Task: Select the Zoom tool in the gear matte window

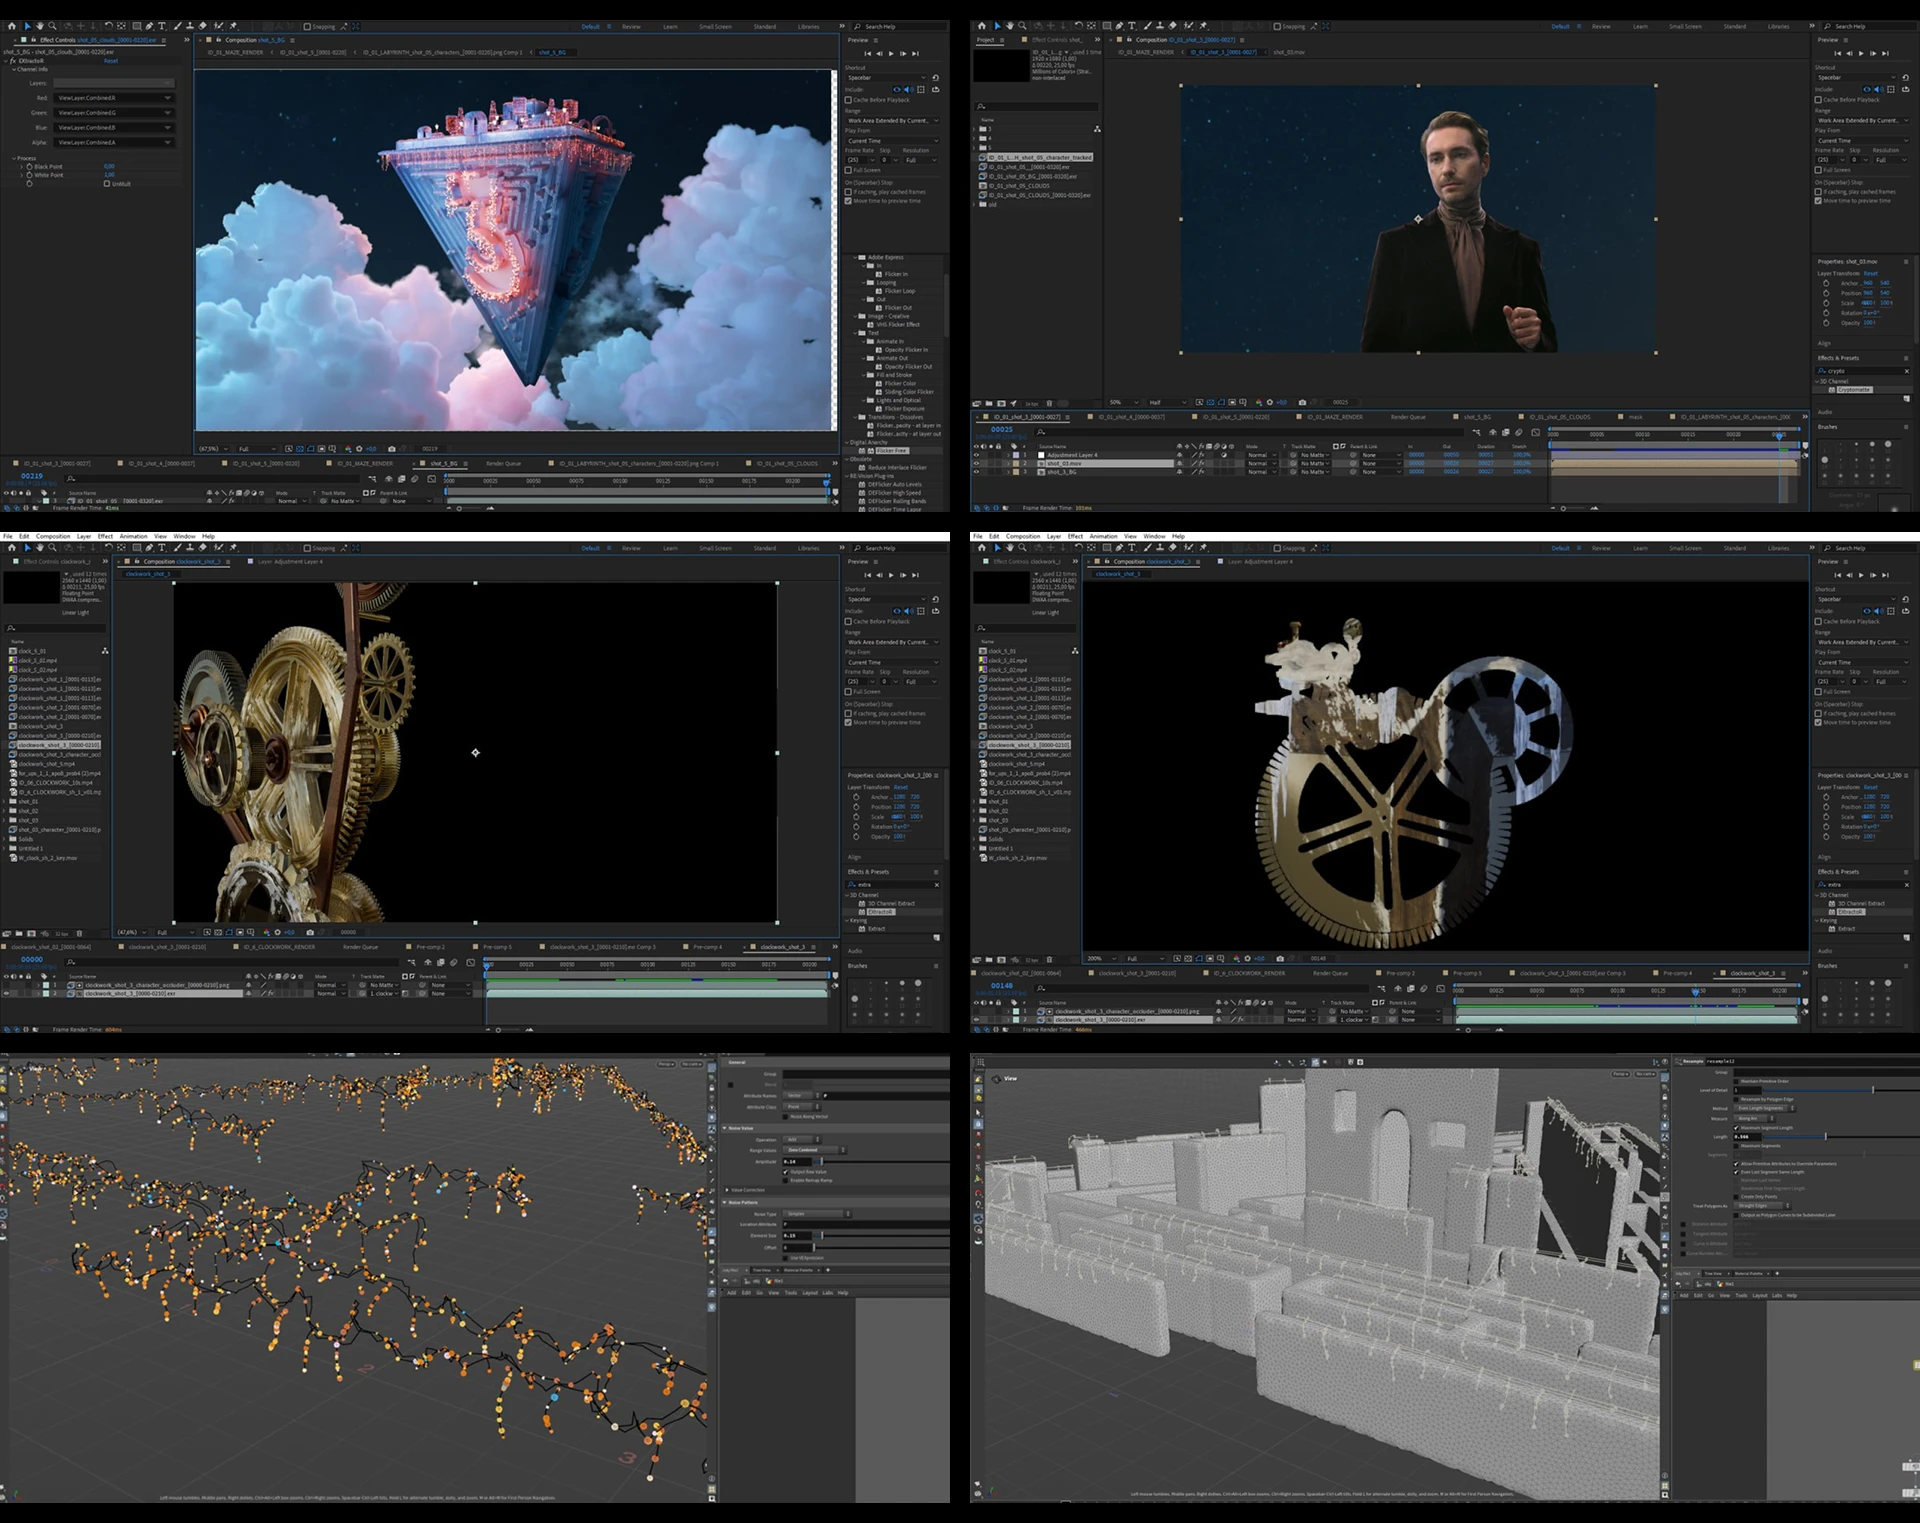Action: (1023, 548)
